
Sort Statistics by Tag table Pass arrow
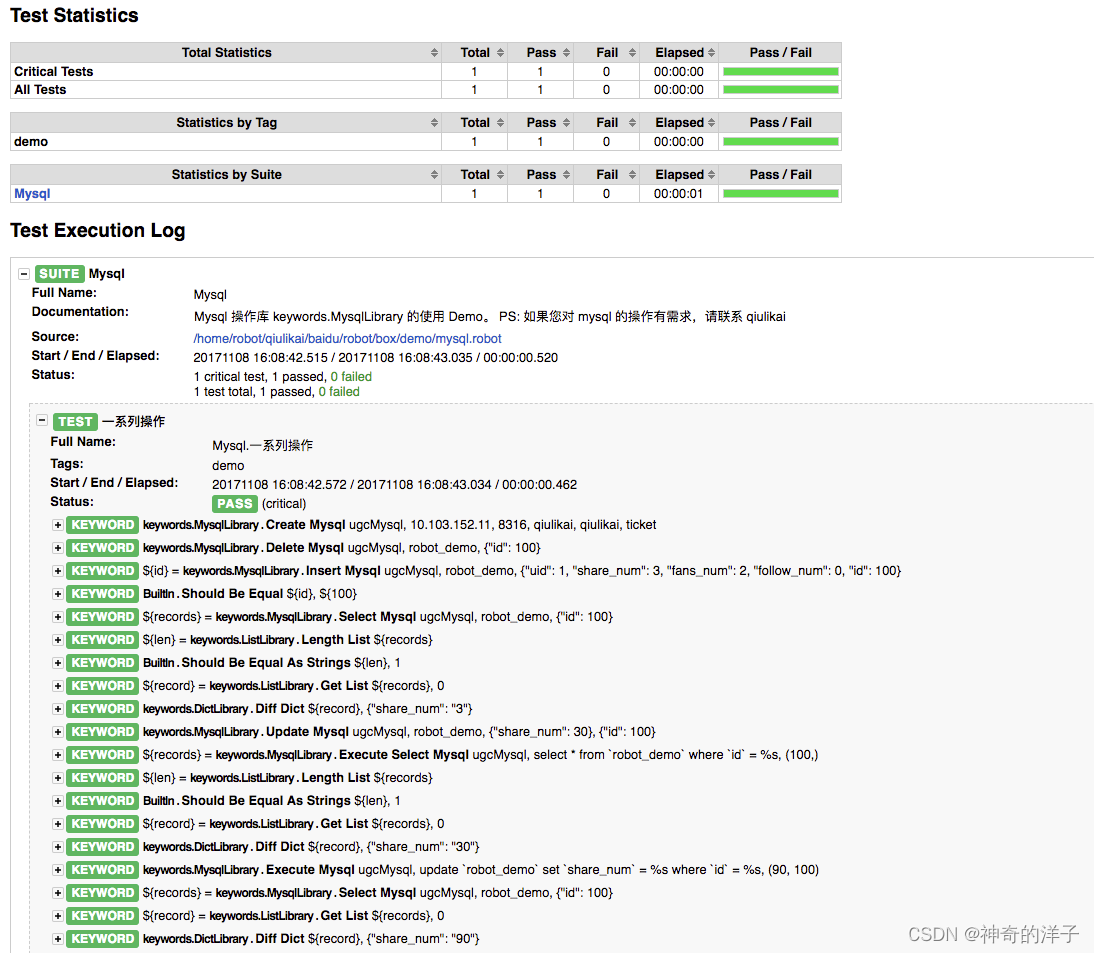567,123
